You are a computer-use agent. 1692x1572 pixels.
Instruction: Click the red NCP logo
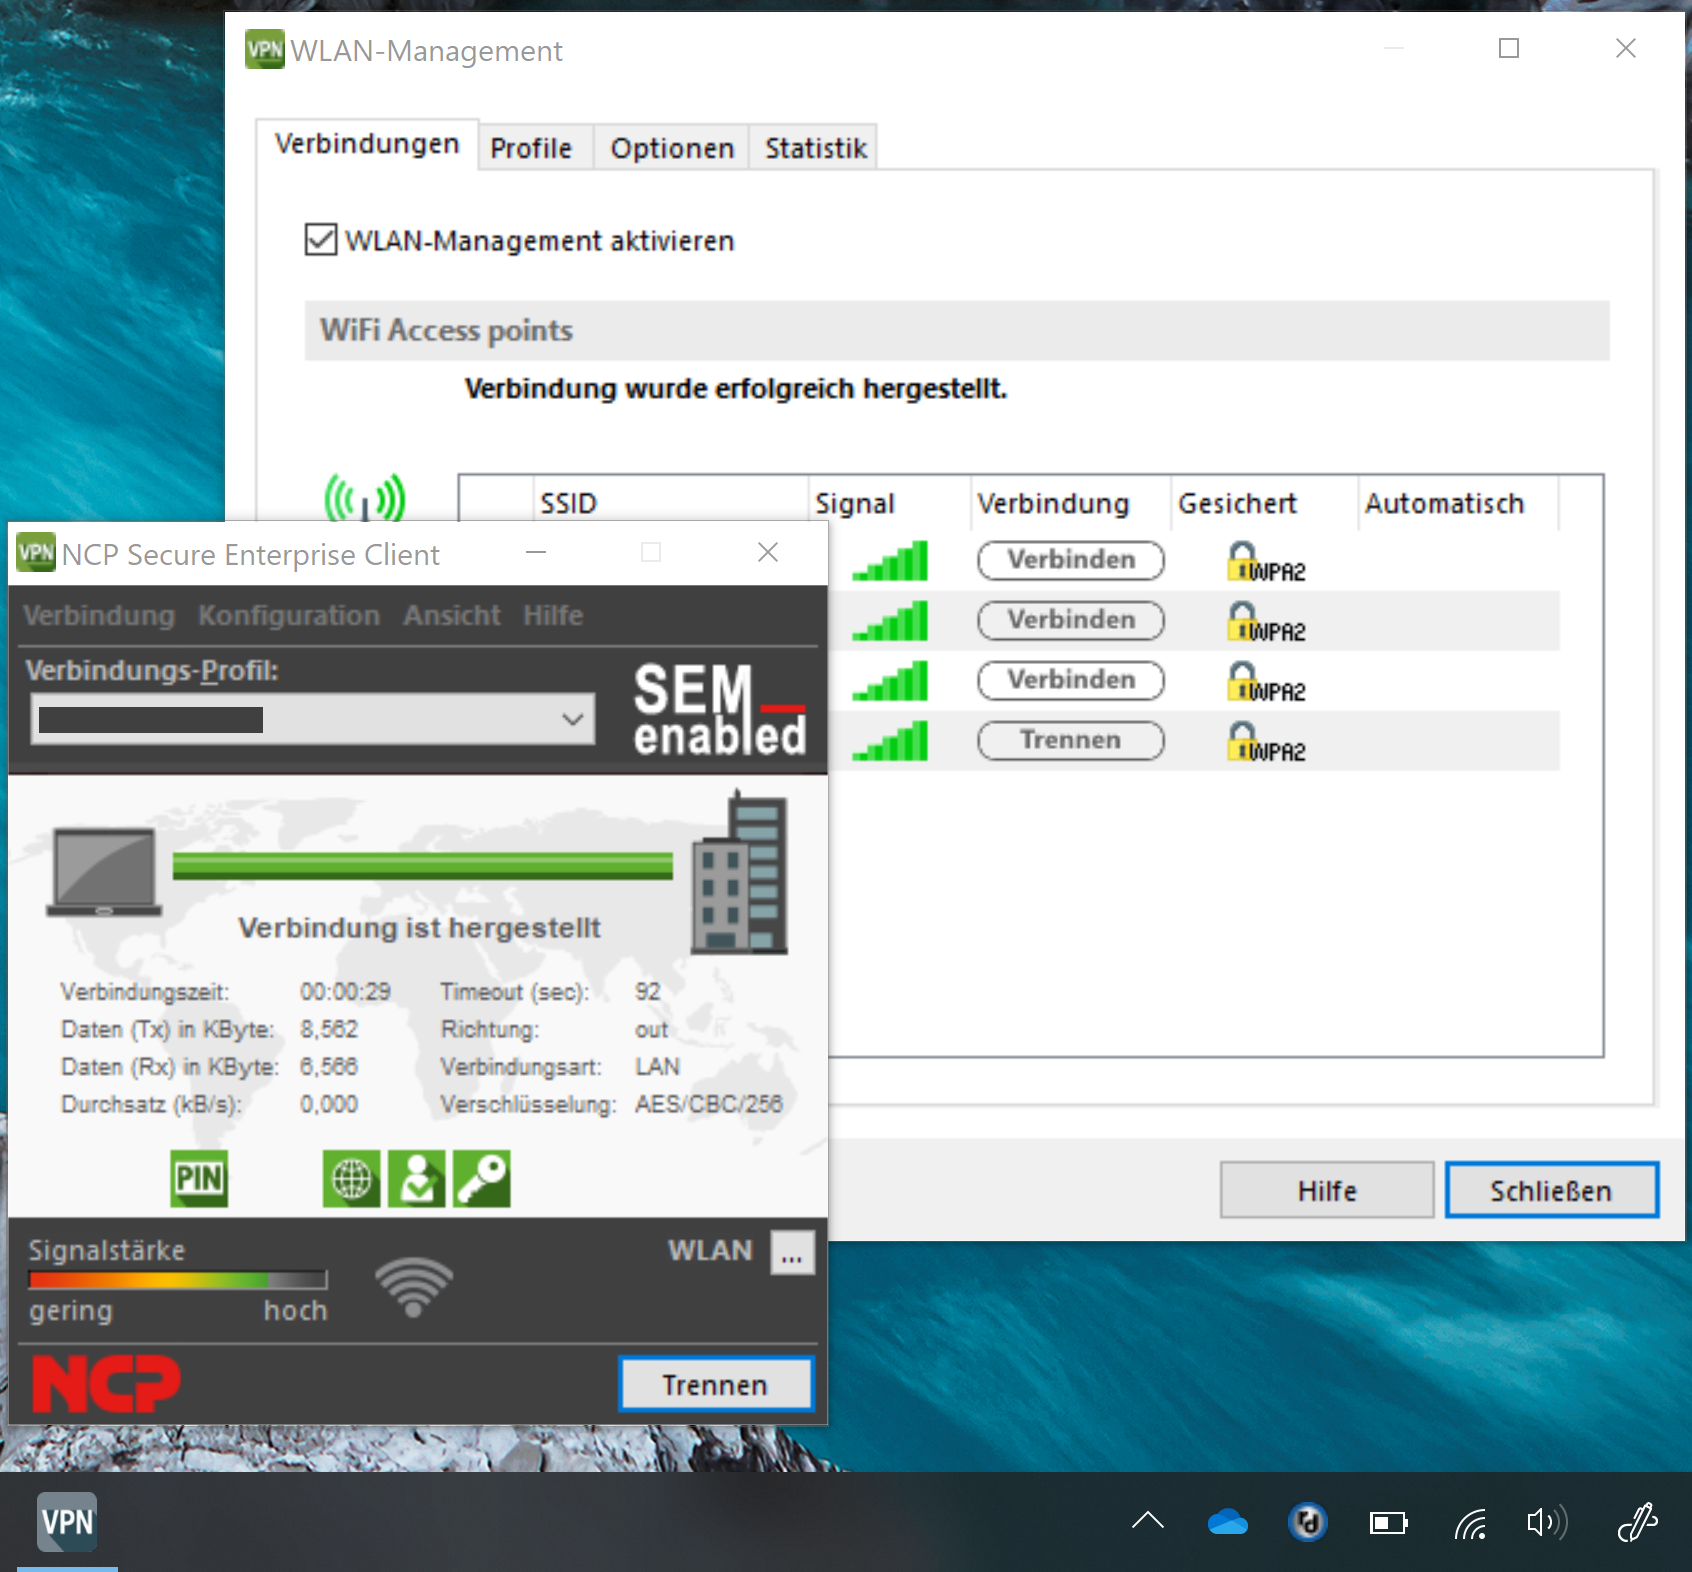pyautogui.click(x=106, y=1384)
